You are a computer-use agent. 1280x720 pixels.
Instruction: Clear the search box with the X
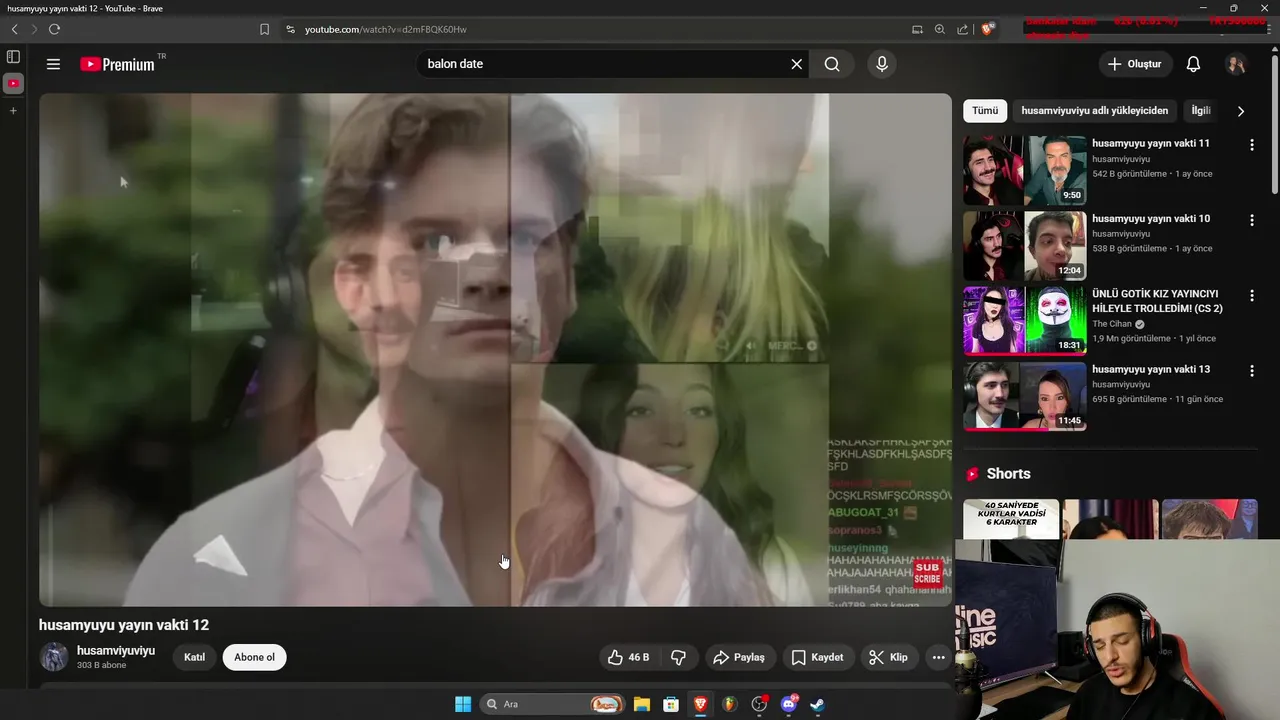(x=796, y=64)
